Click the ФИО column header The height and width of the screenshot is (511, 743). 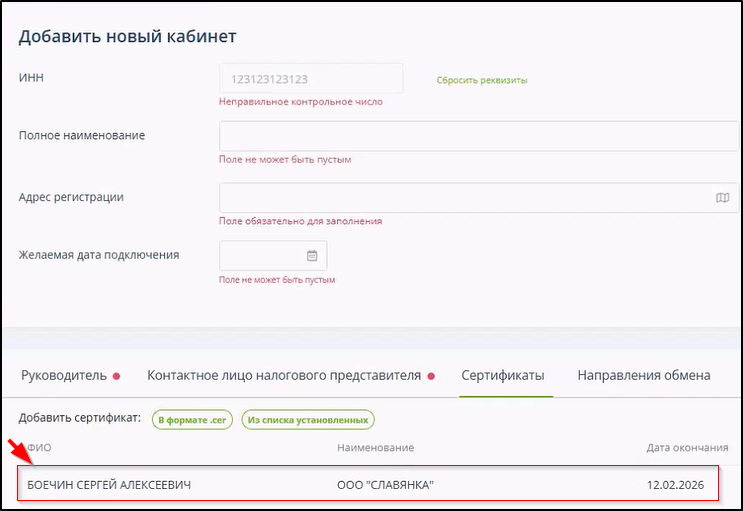(x=39, y=447)
